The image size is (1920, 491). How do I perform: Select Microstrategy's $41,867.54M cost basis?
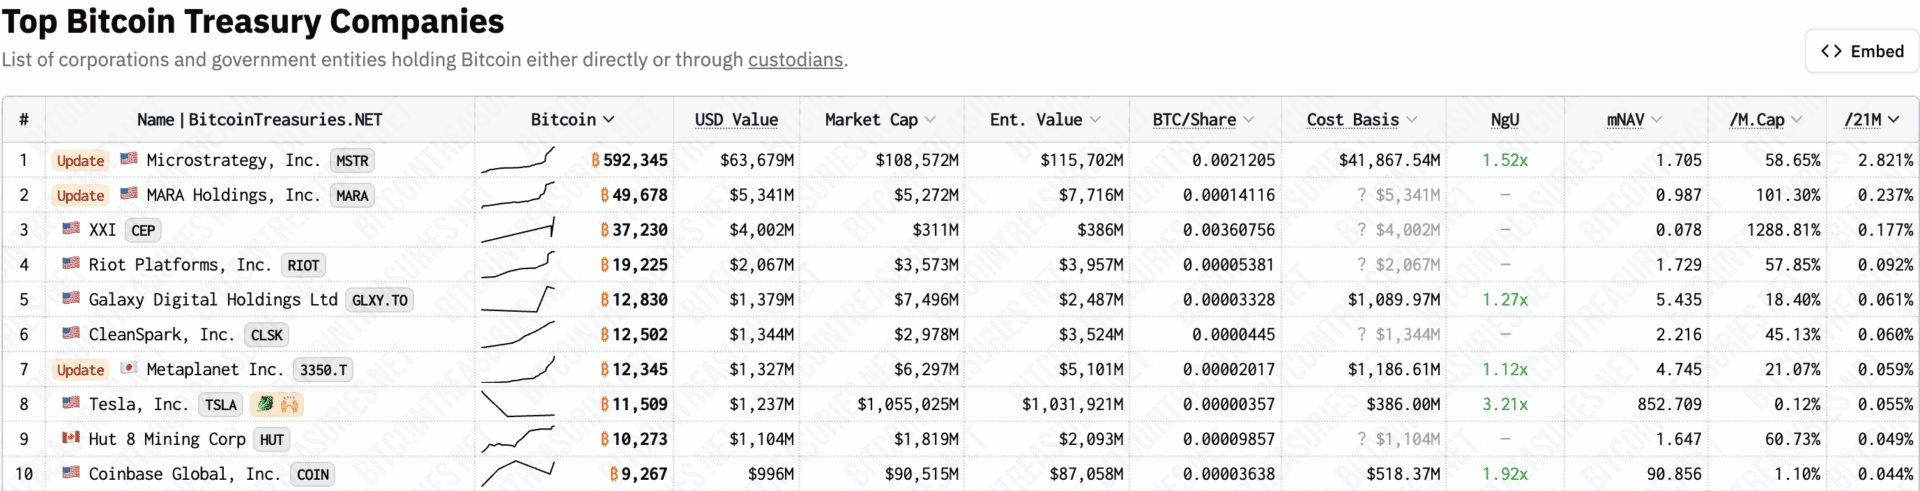(x=1390, y=160)
